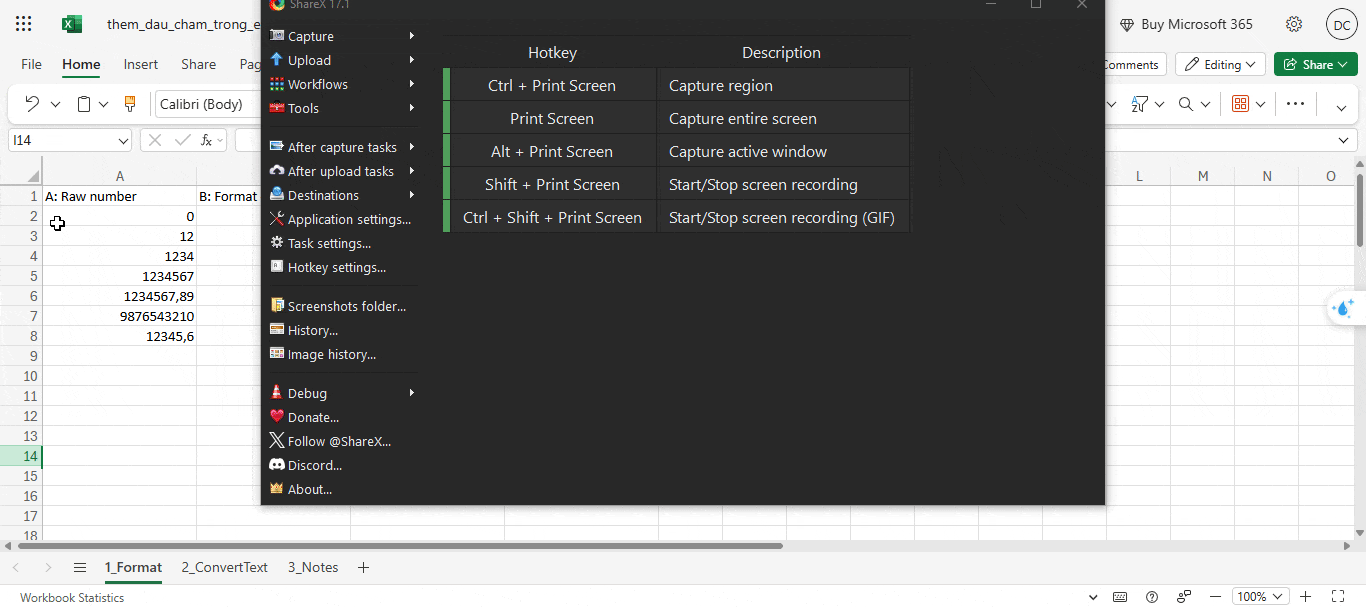Add a new sheet with plus icon
This screenshot has width=1366, height=607.
click(363, 568)
